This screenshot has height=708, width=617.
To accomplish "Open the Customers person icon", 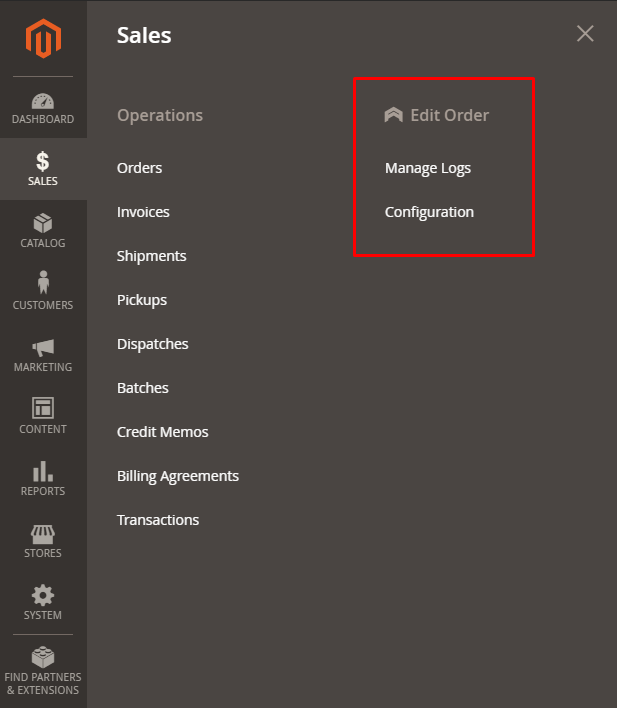I will (x=43, y=284).
